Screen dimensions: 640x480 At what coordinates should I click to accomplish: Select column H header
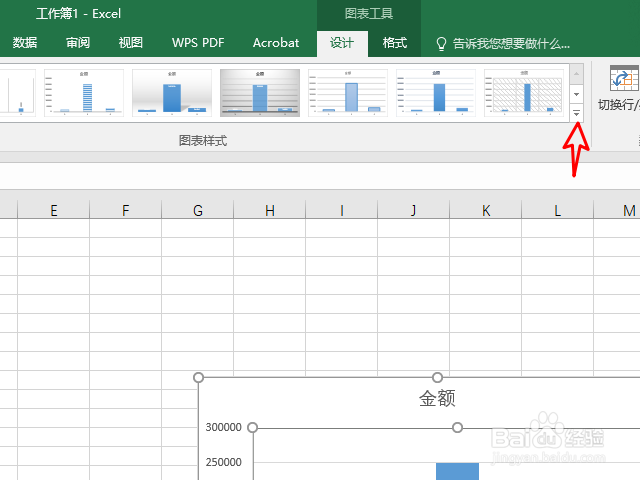(x=269, y=210)
